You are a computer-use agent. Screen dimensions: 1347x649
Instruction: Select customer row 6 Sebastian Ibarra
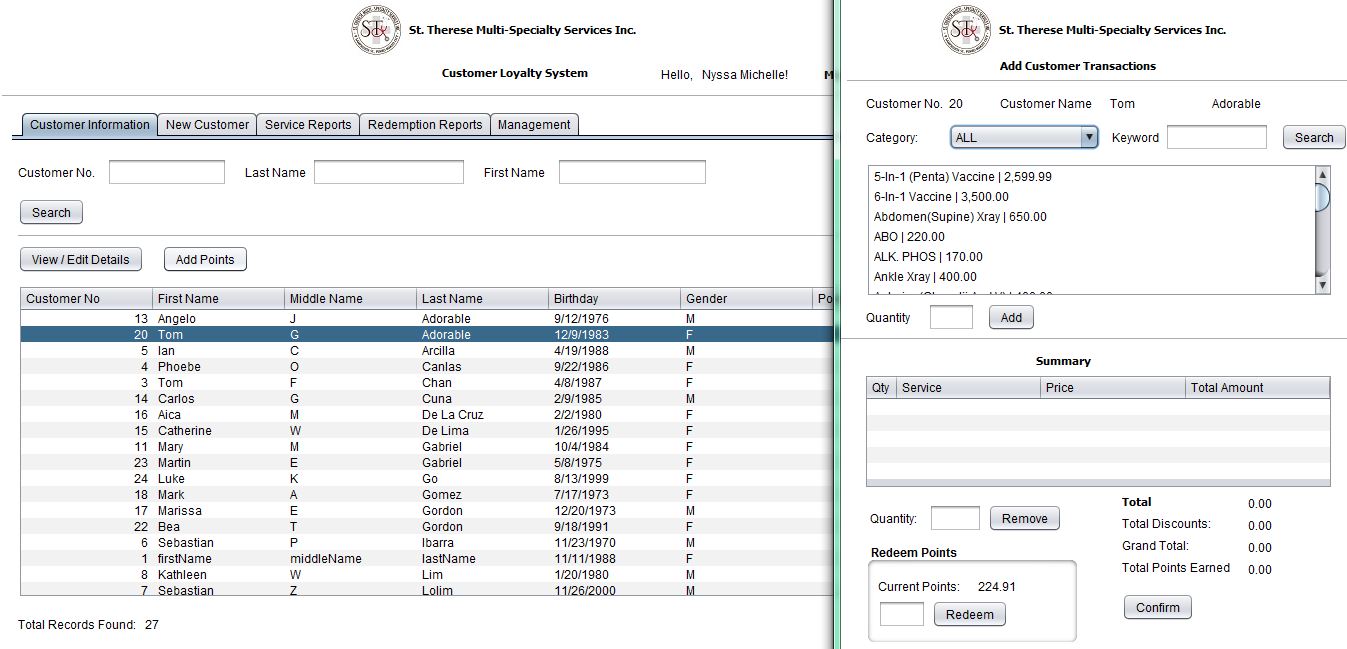click(427, 543)
